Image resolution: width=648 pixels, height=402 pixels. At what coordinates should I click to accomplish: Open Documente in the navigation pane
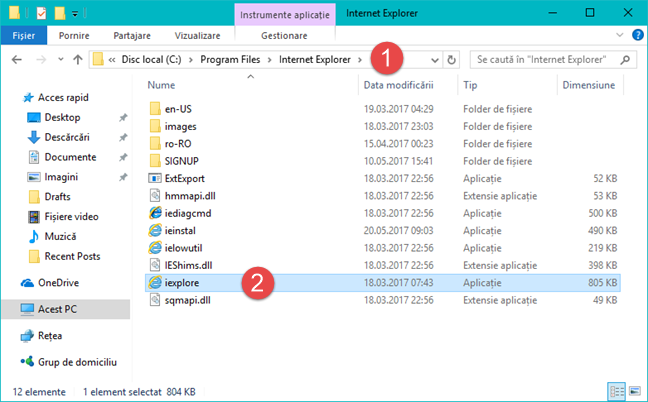pyautogui.click(x=70, y=157)
